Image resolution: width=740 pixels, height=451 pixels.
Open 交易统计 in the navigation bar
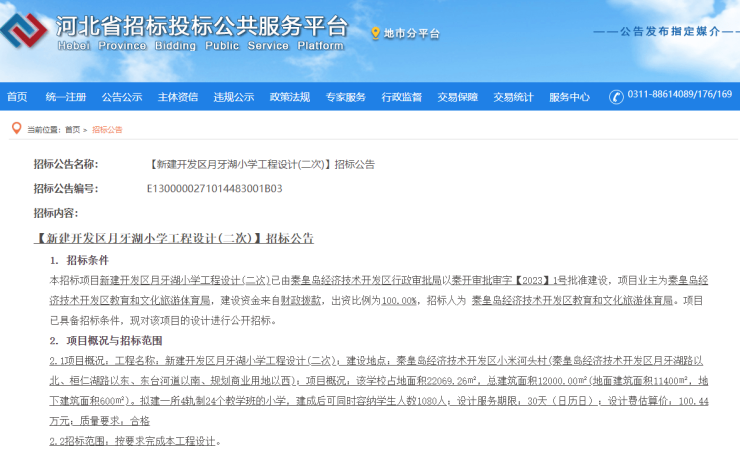click(x=513, y=97)
